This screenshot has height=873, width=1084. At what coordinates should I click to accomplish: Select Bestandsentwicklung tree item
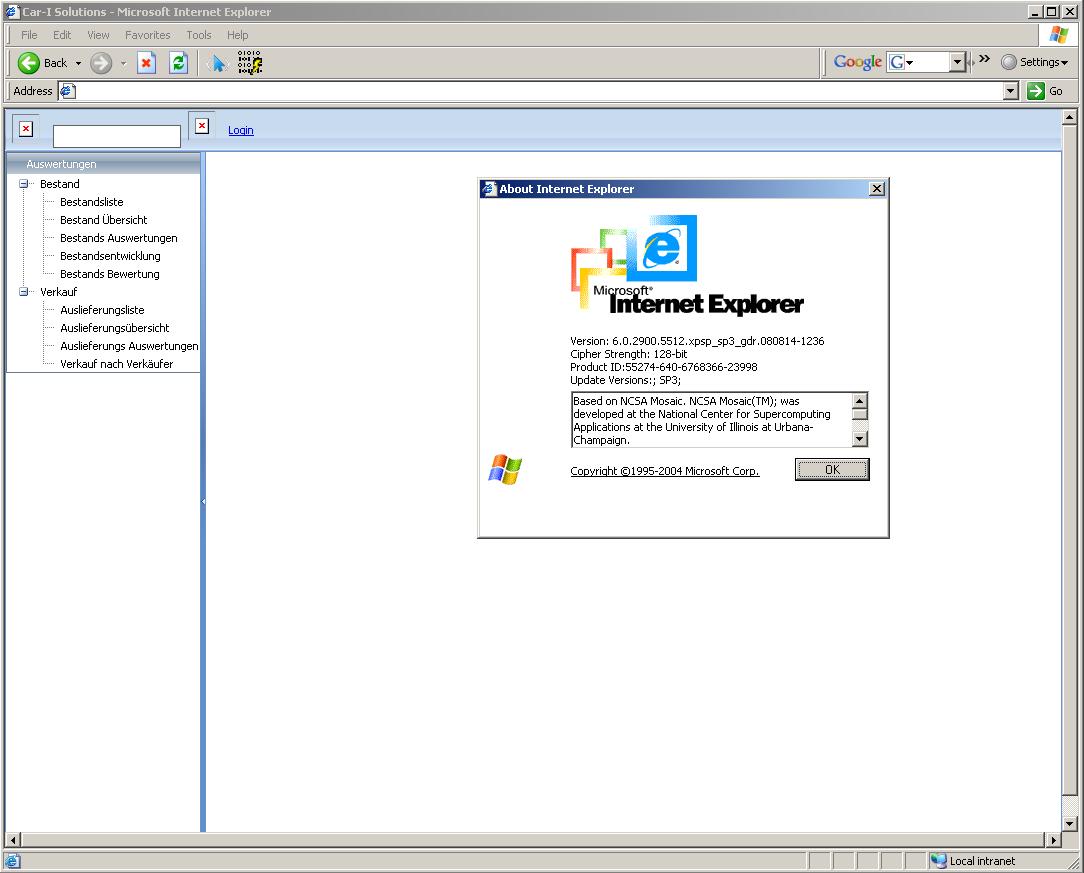click(110, 256)
